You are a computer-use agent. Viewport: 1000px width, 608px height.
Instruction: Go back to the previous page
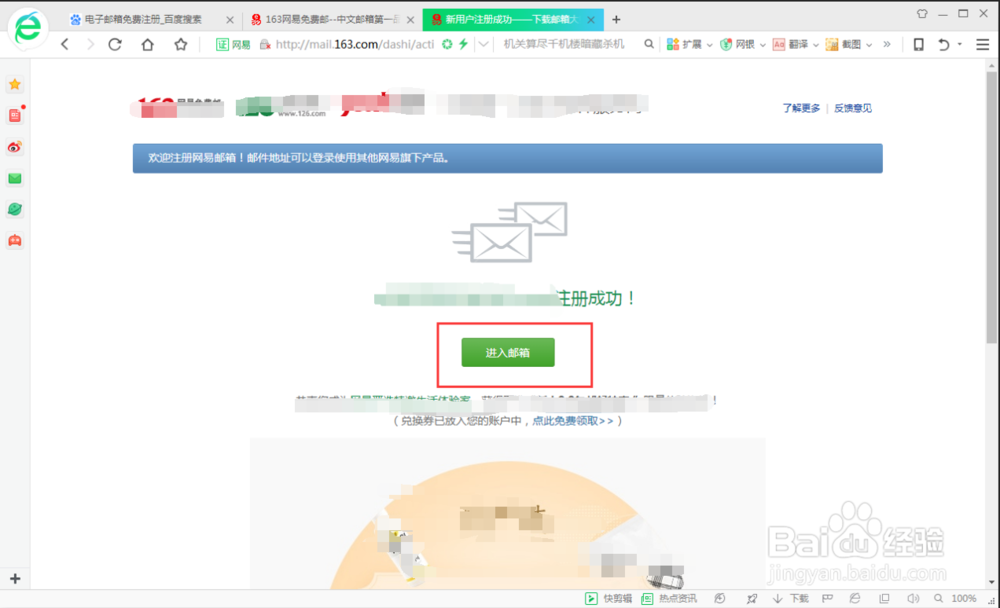point(65,44)
